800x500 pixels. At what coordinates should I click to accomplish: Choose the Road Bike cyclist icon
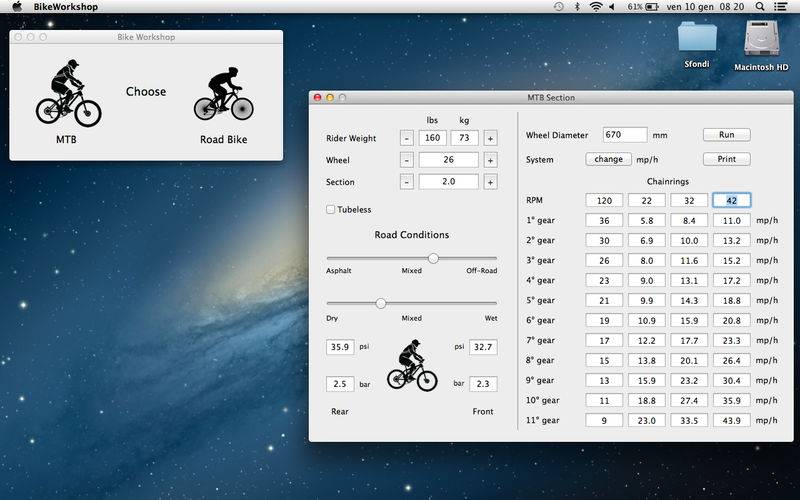tap(223, 94)
